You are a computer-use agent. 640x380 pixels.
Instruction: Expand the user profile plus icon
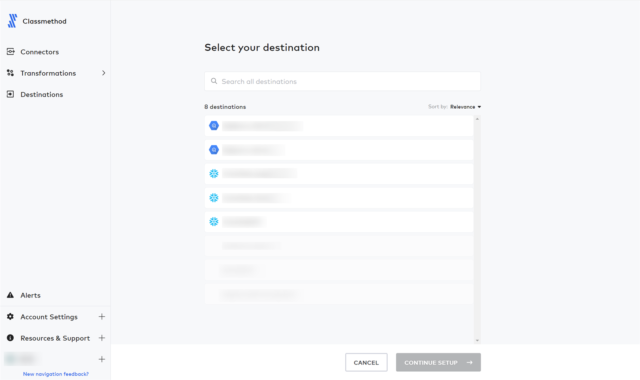[x=102, y=359]
